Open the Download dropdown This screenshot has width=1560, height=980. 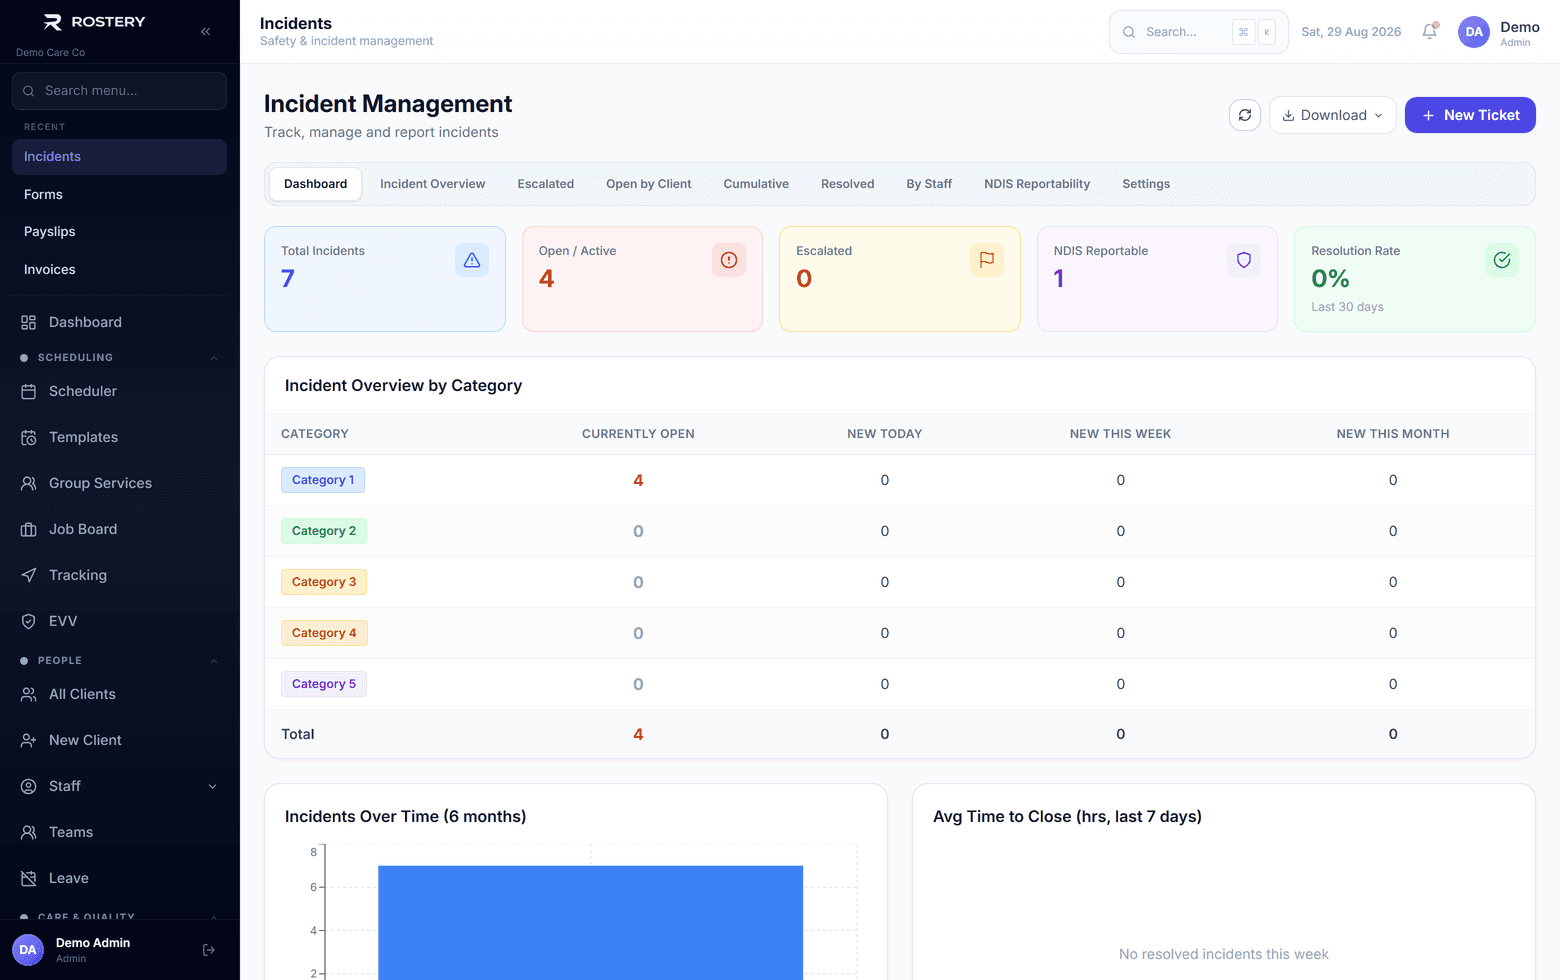[1333, 115]
